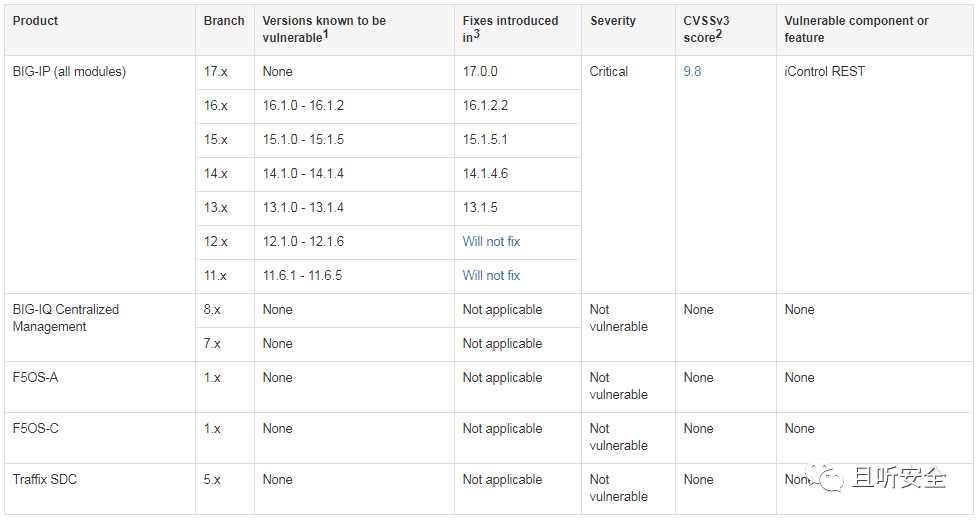The width and height of the screenshot is (978, 520).
Task: Click the 且听安全 watermark text
Action: tap(899, 478)
